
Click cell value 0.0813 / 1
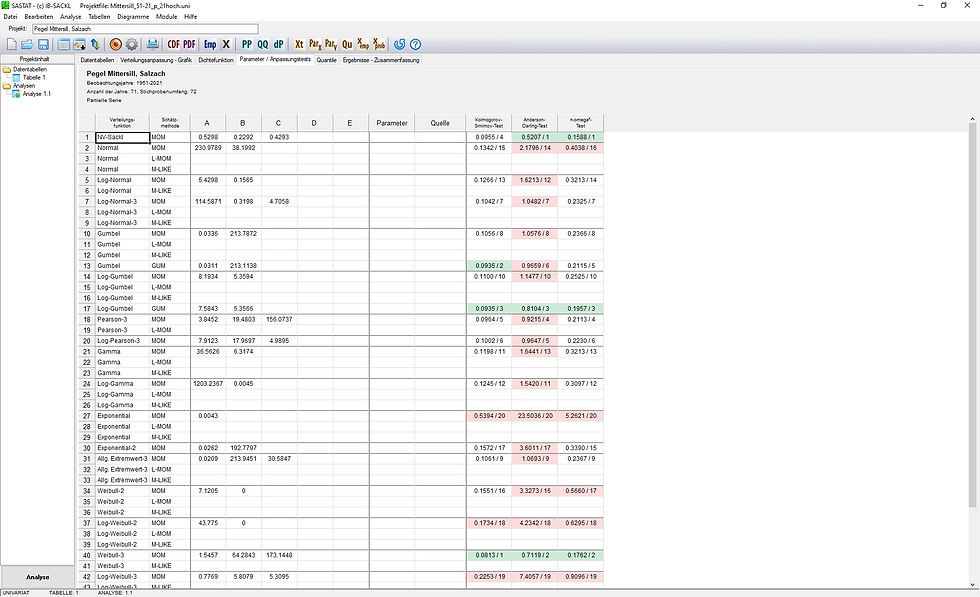(489, 555)
